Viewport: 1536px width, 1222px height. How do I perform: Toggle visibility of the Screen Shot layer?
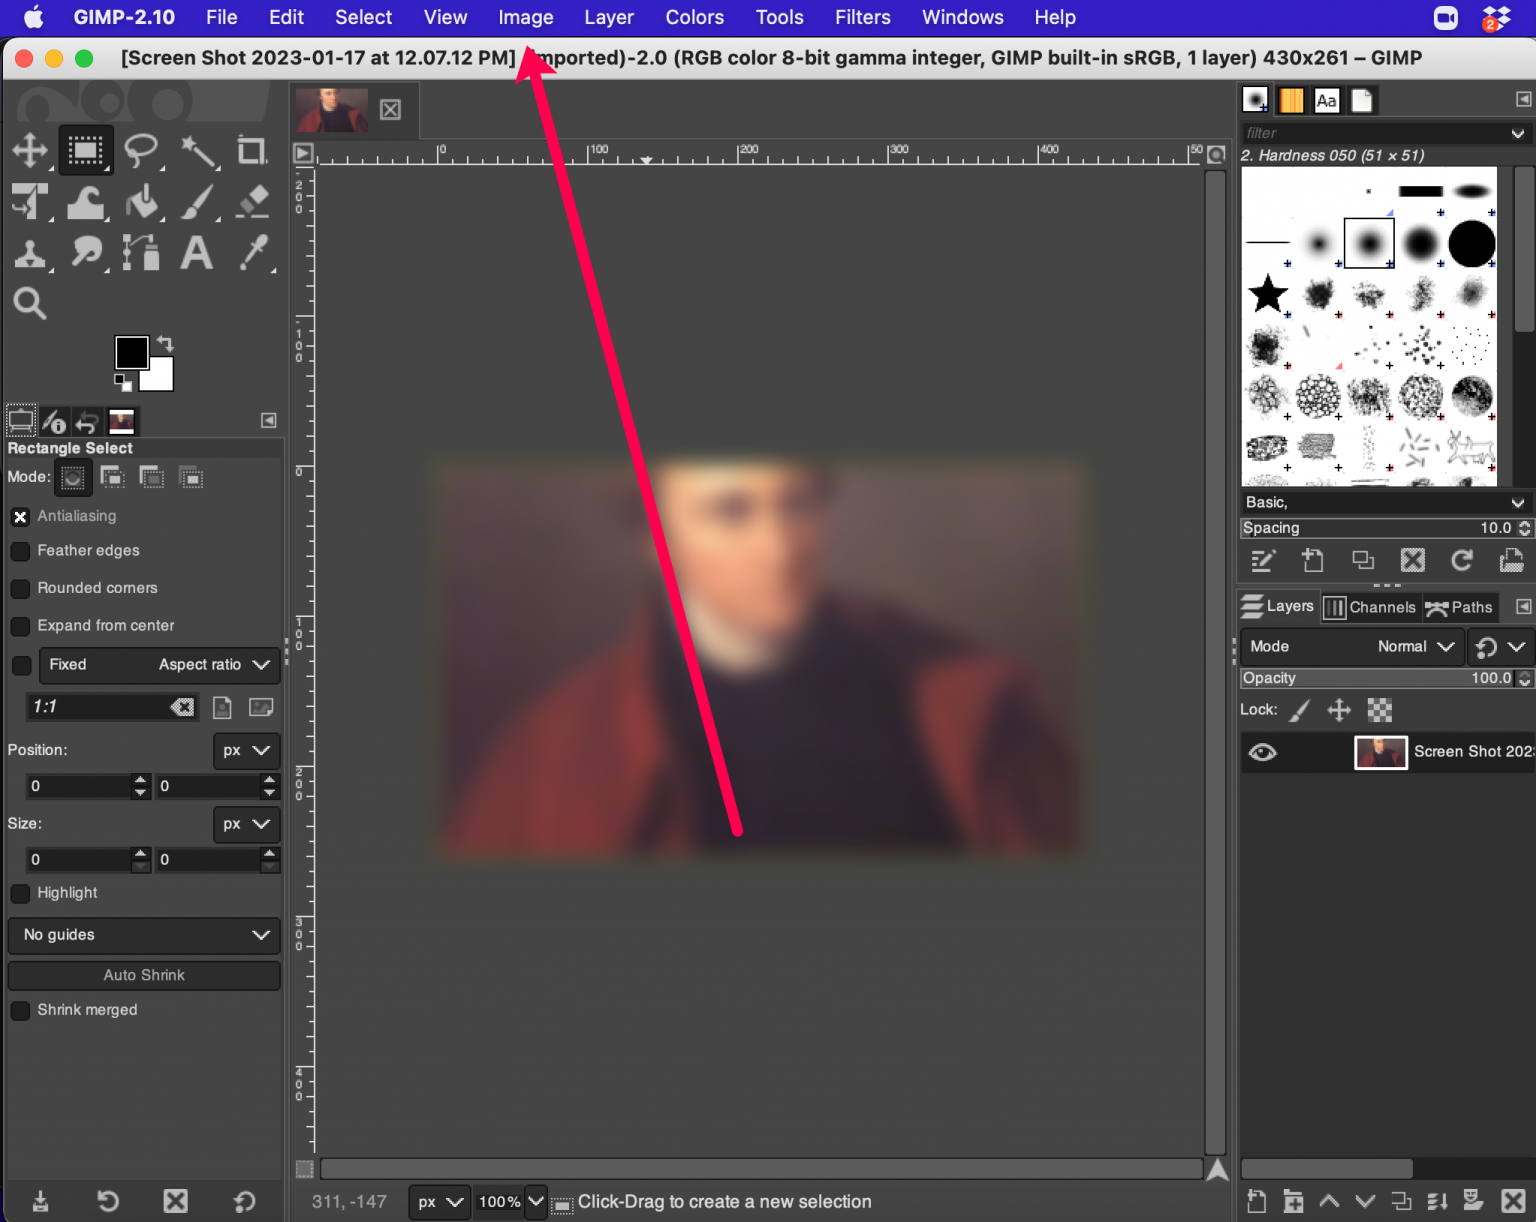point(1262,752)
